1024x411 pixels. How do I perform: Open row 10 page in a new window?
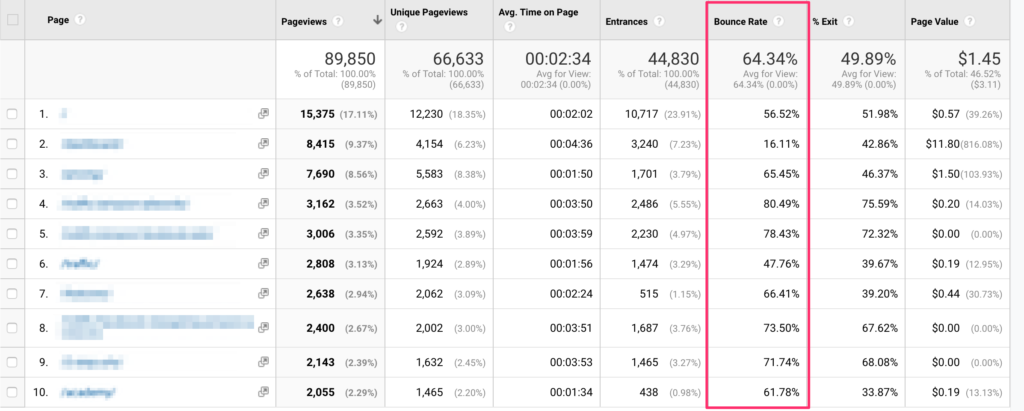pyautogui.click(x=263, y=392)
